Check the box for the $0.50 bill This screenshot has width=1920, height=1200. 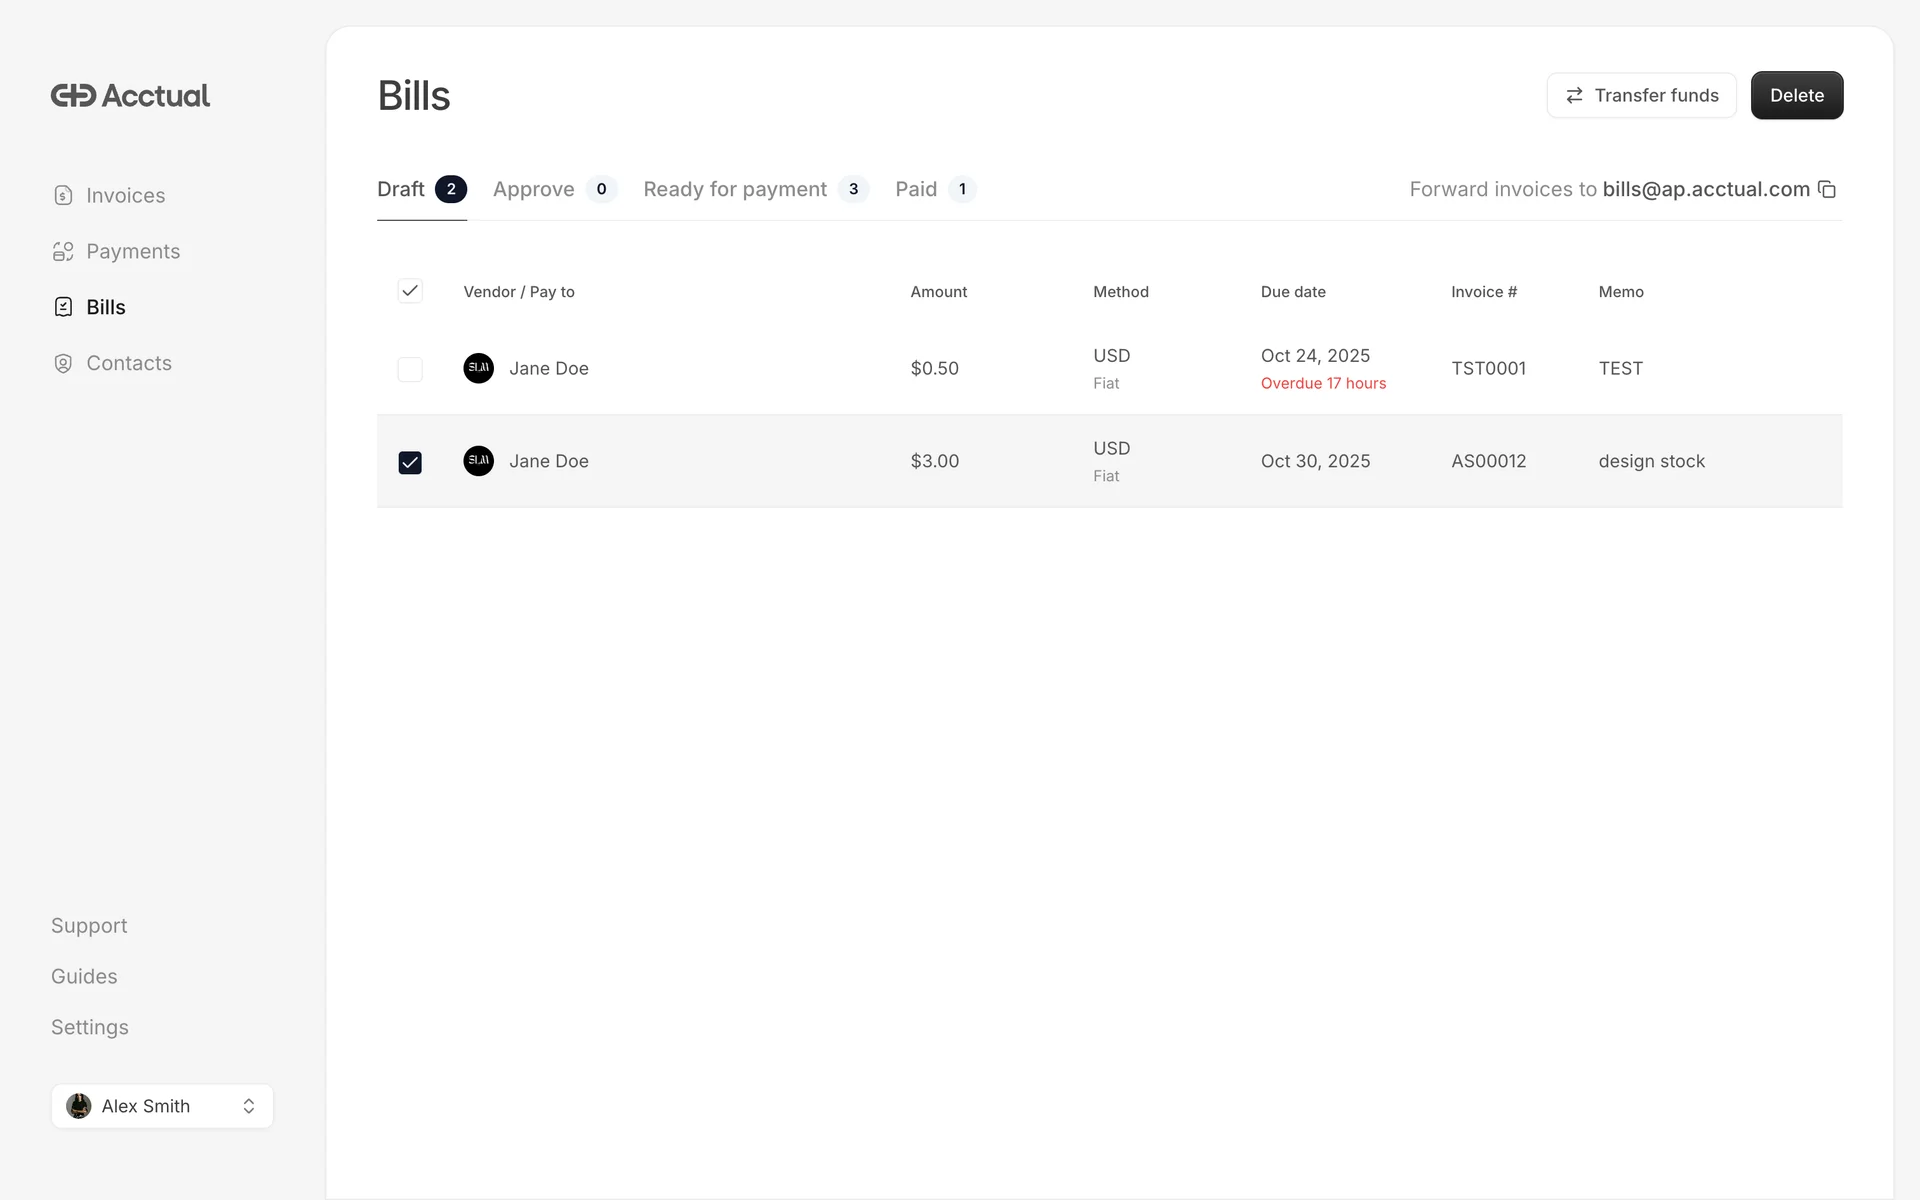(410, 369)
